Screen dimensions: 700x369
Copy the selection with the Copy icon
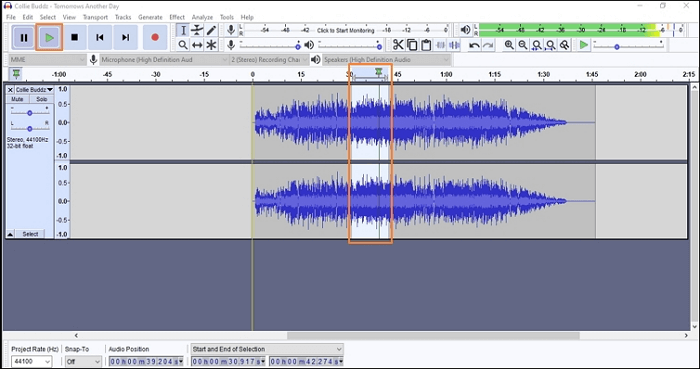point(412,45)
